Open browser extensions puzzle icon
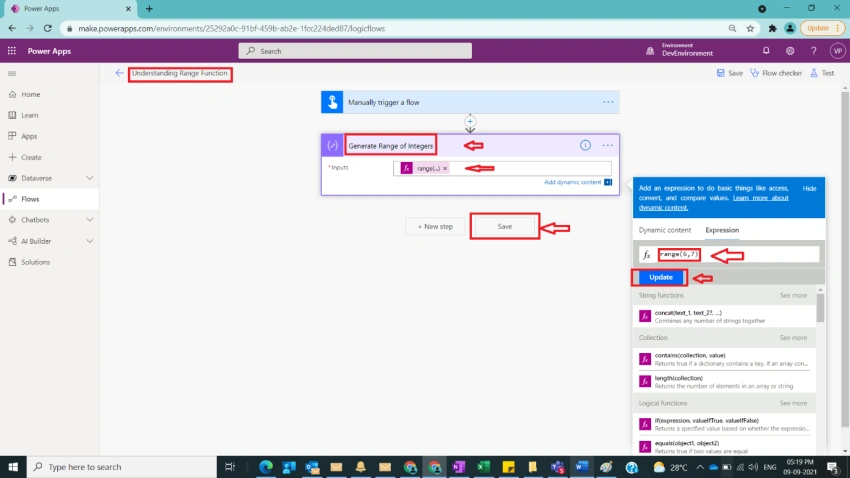 point(772,28)
